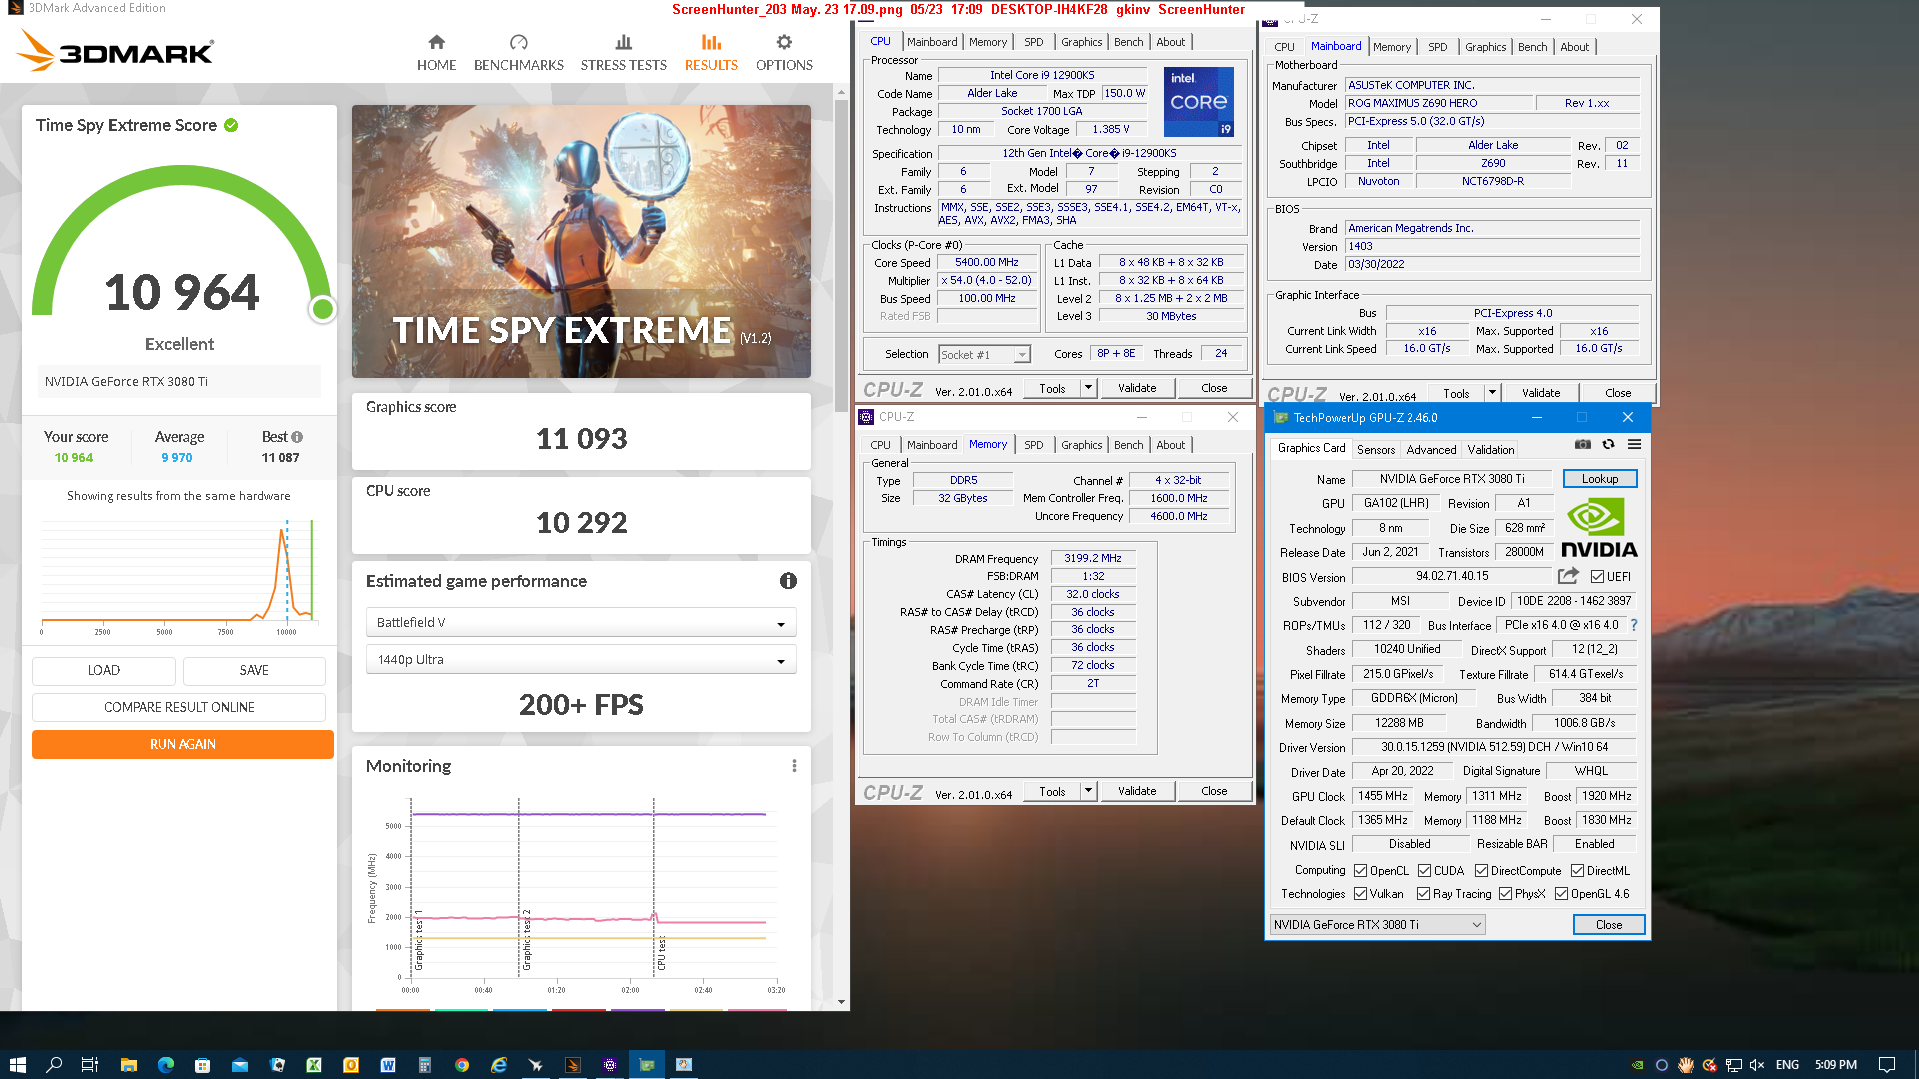Click green score gauge knob
1919x1079 pixels.
[322, 309]
